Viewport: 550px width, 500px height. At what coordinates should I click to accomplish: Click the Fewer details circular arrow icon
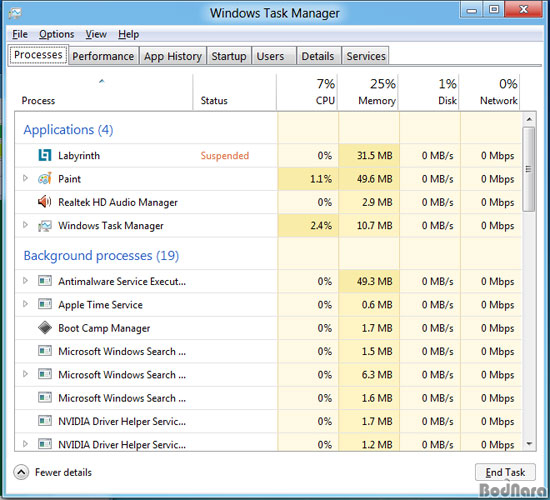[x=21, y=472]
